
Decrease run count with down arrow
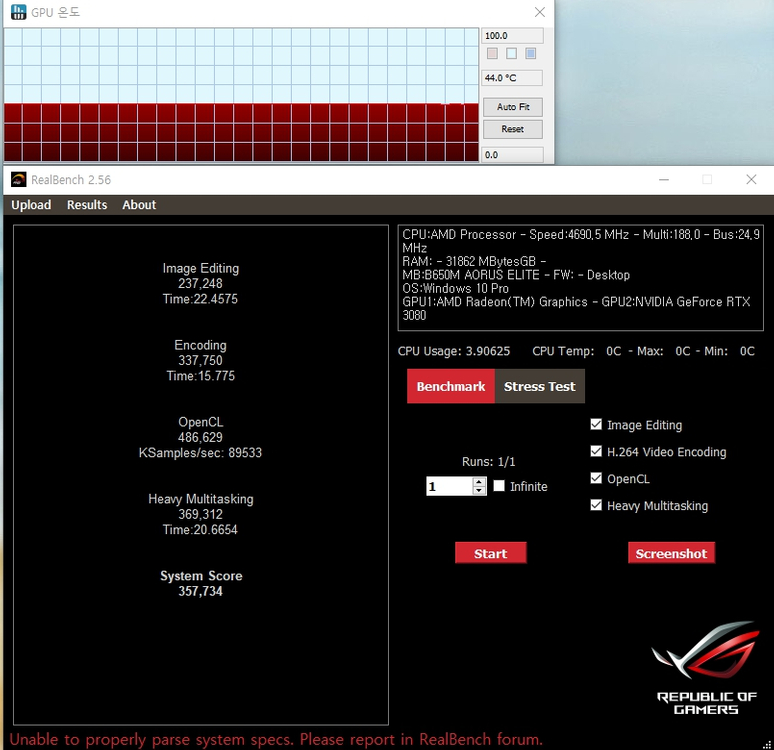pyautogui.click(x=479, y=490)
